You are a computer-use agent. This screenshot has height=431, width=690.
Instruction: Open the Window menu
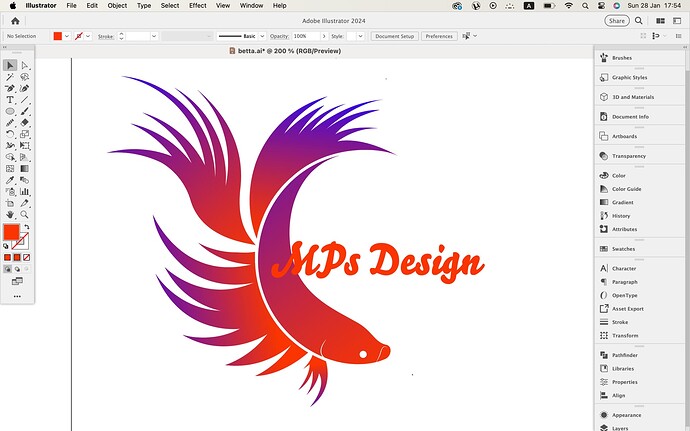[251, 6]
